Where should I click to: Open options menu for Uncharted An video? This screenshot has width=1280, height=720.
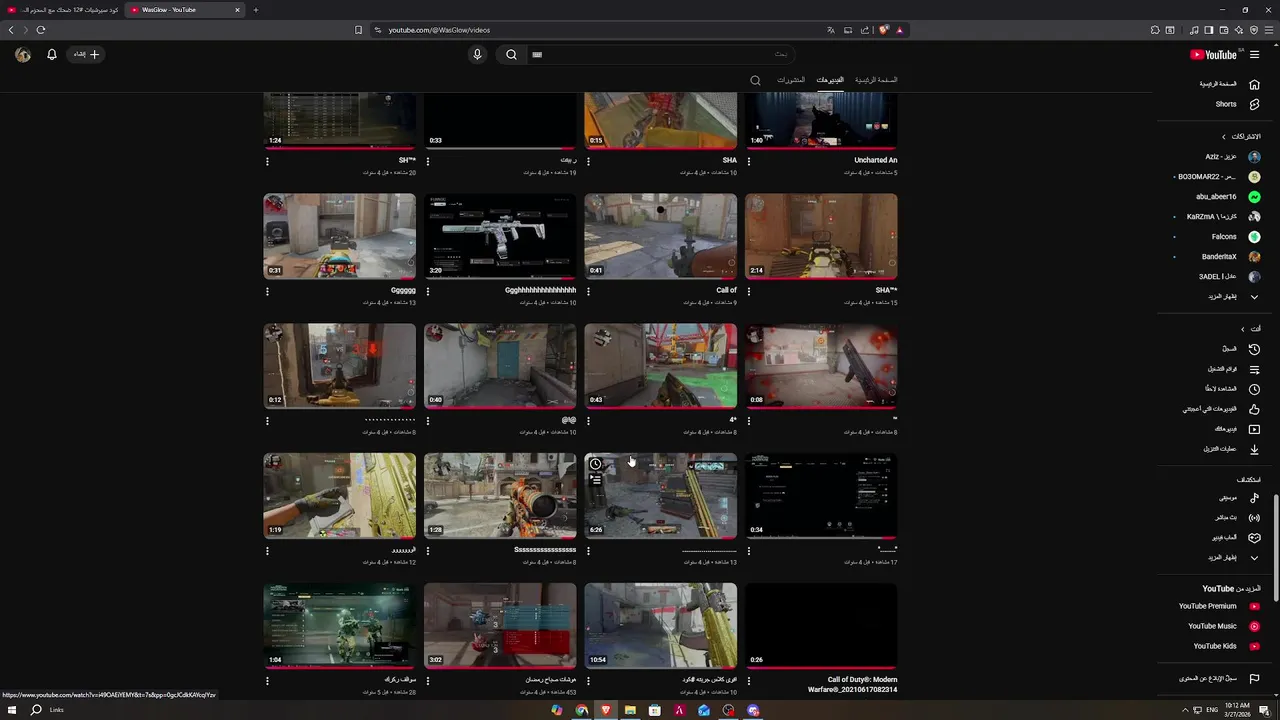point(749,161)
